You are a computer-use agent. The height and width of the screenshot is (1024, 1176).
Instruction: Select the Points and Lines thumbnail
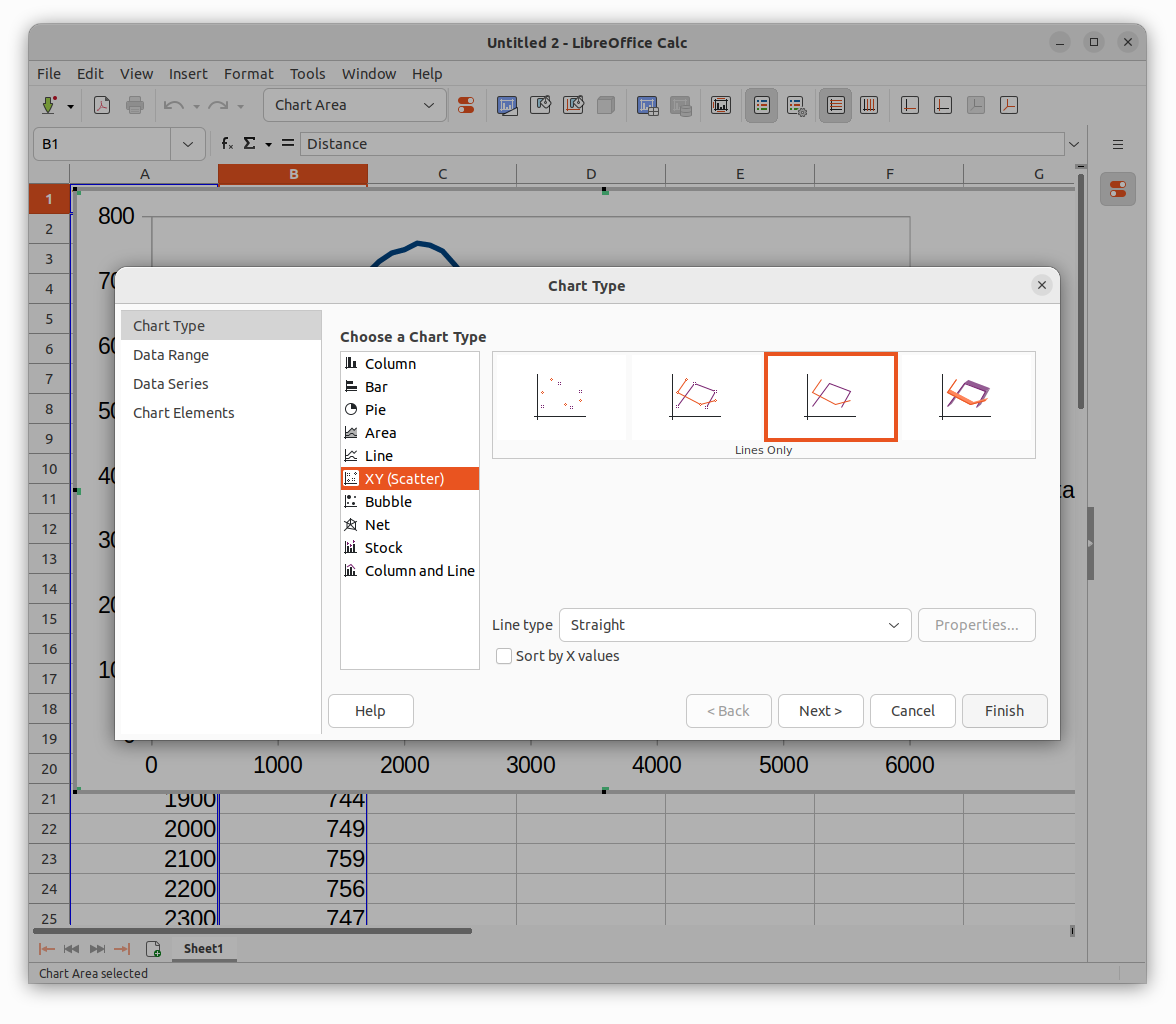click(695, 397)
